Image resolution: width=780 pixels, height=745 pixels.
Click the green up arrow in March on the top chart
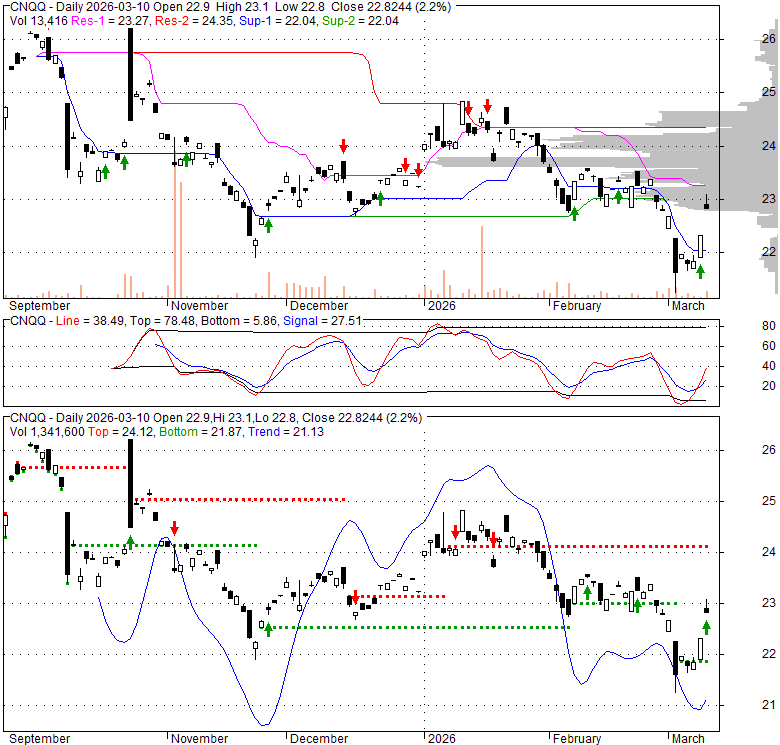click(700, 271)
